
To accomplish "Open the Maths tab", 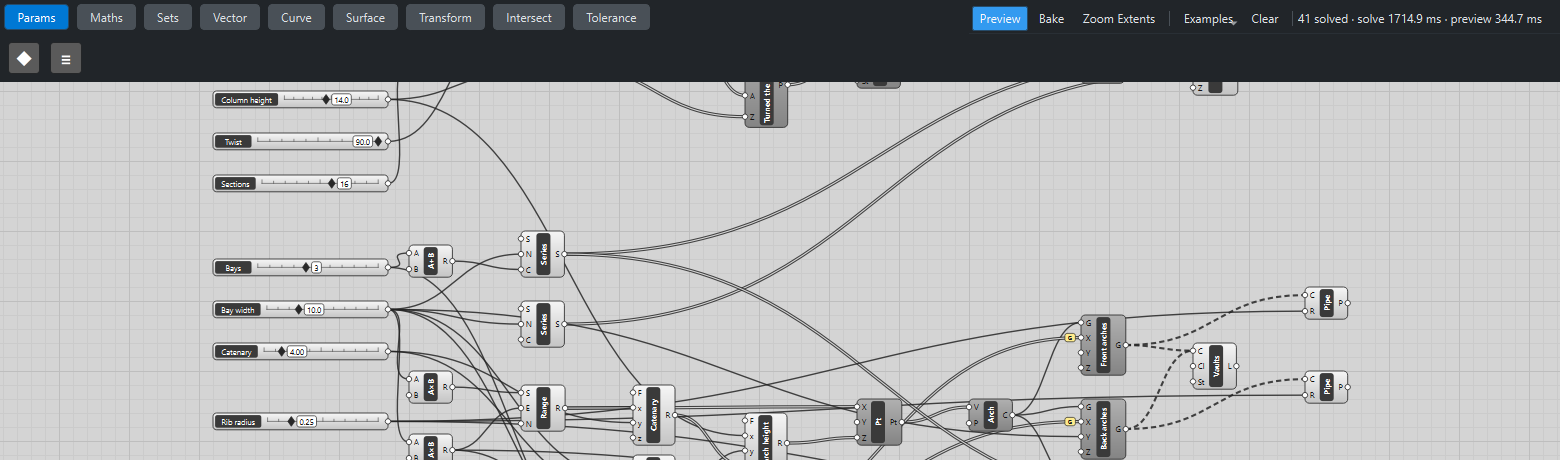I will pos(106,18).
